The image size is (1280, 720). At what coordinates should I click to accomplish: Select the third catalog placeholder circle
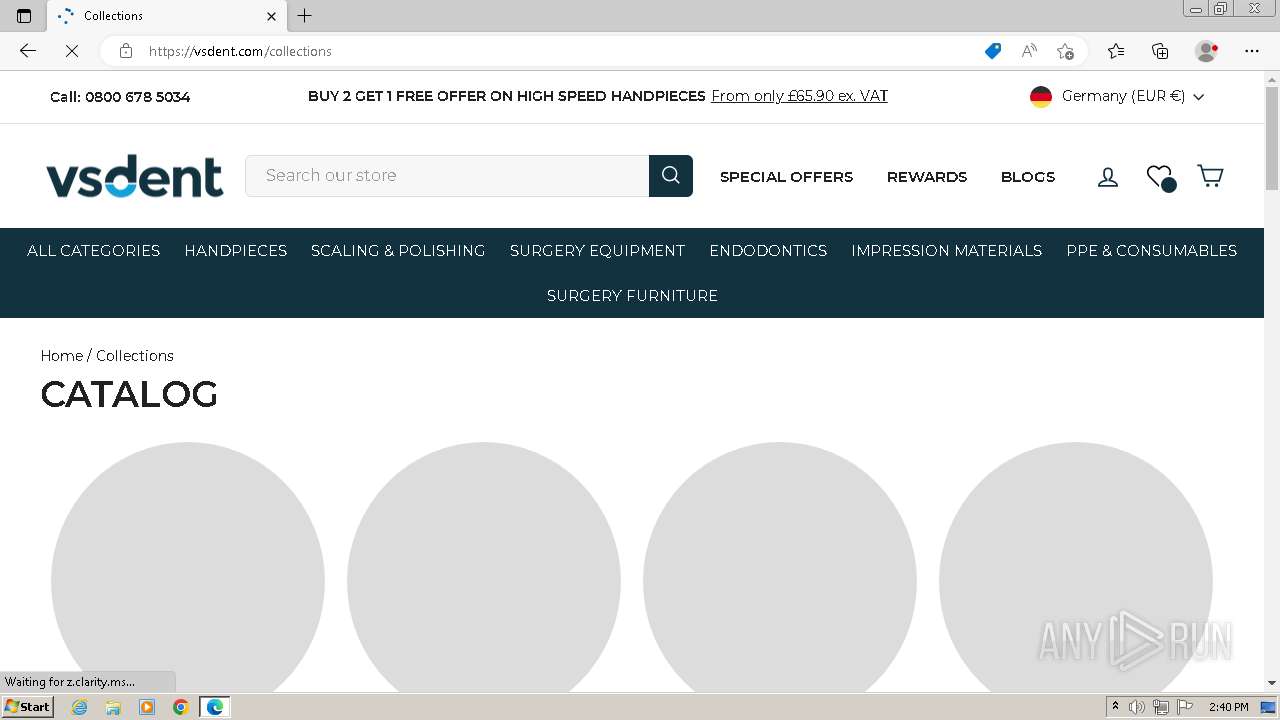pyautogui.click(x=780, y=567)
